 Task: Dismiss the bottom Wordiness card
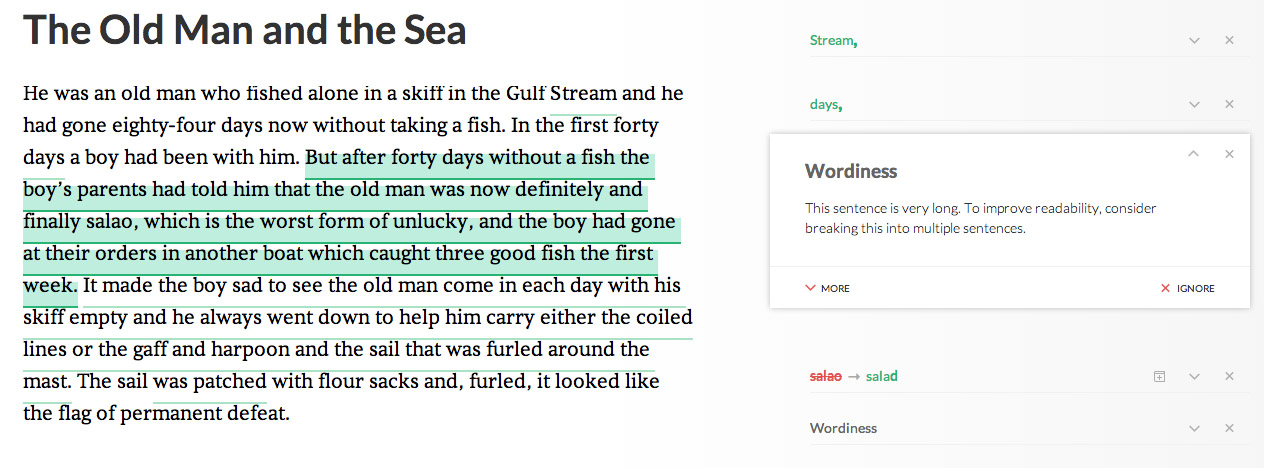click(x=1229, y=428)
